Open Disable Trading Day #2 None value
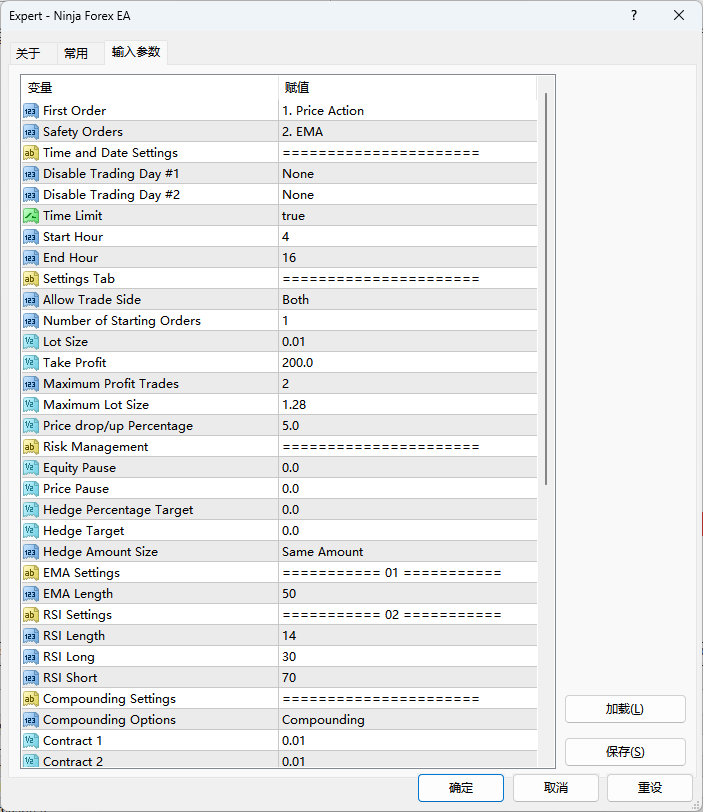Viewport: 703px width, 812px height. [408, 195]
